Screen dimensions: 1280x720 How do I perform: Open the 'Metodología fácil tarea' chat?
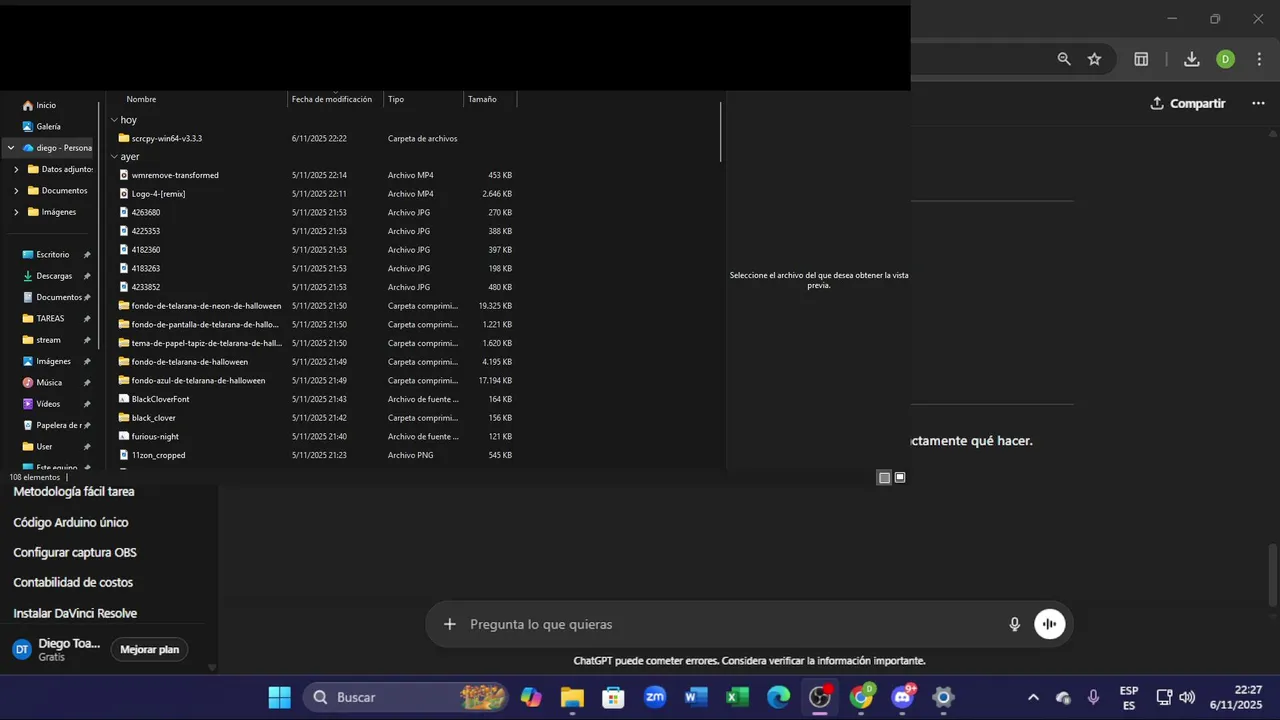(x=74, y=492)
